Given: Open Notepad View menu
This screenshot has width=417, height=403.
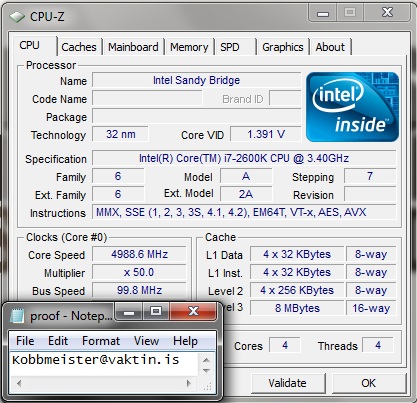Looking at the screenshot, I should click(x=146, y=341).
